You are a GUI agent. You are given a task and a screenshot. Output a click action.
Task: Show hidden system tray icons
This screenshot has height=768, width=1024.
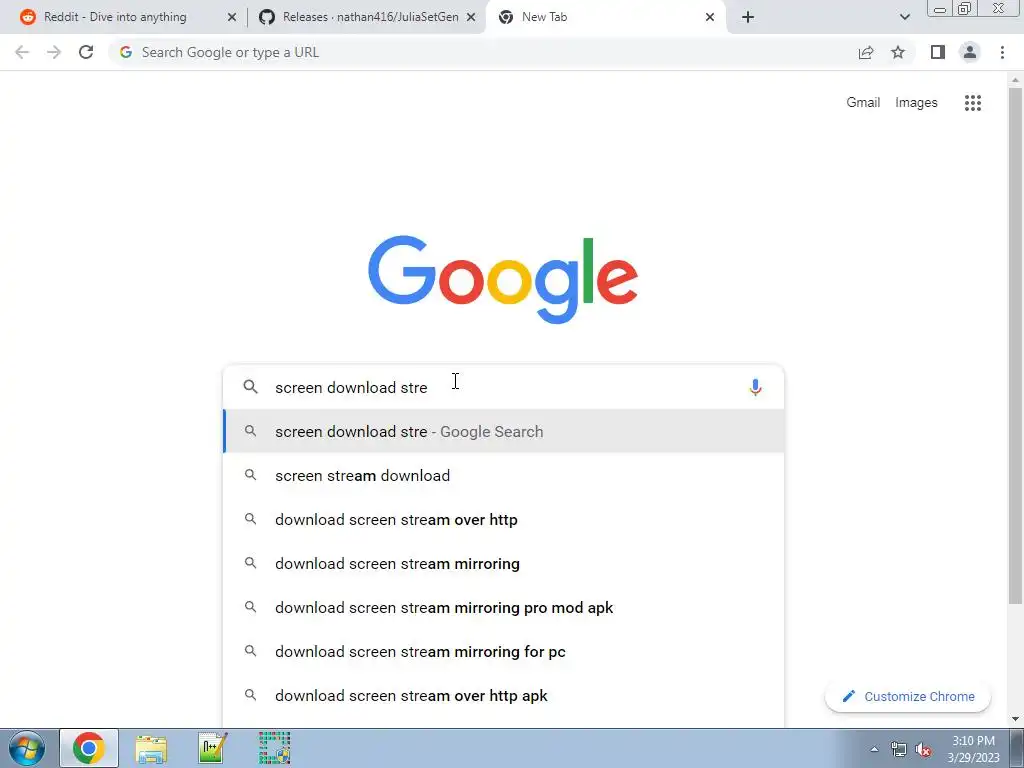click(874, 749)
